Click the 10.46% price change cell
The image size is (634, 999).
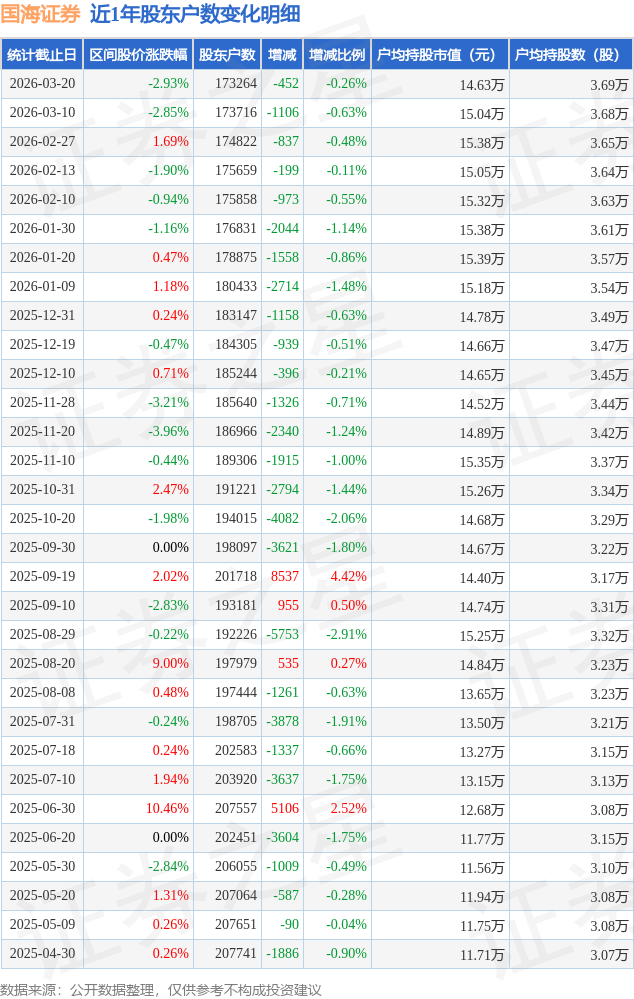point(167,808)
